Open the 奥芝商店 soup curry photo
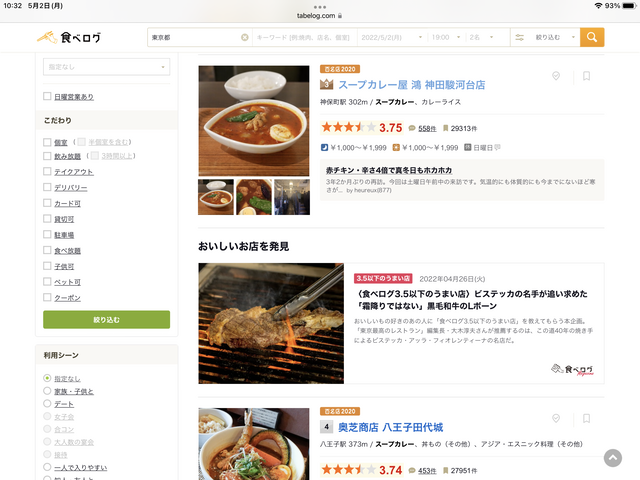The width and height of the screenshot is (640, 480). point(254,444)
